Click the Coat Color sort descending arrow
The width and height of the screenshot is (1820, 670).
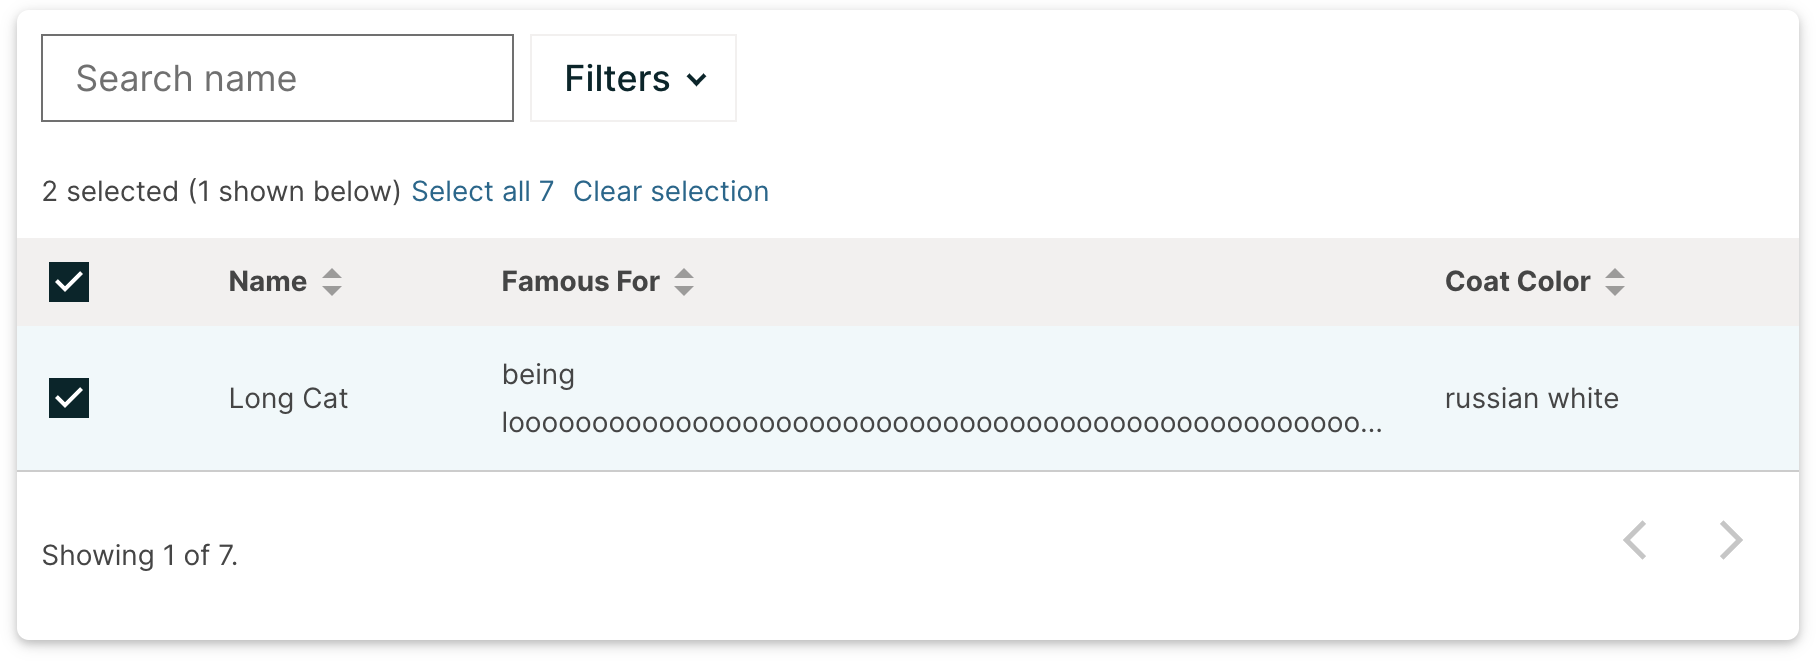coord(1616,290)
